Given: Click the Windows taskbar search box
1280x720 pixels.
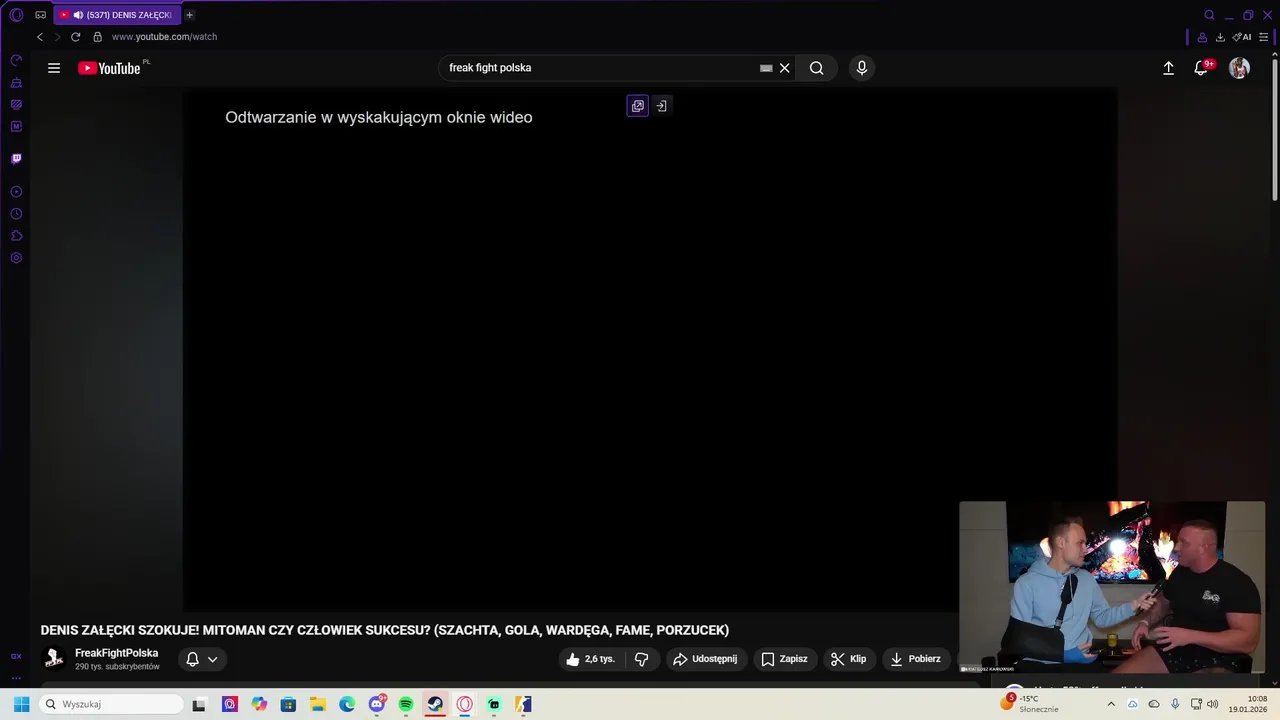Looking at the screenshot, I should tap(112, 704).
